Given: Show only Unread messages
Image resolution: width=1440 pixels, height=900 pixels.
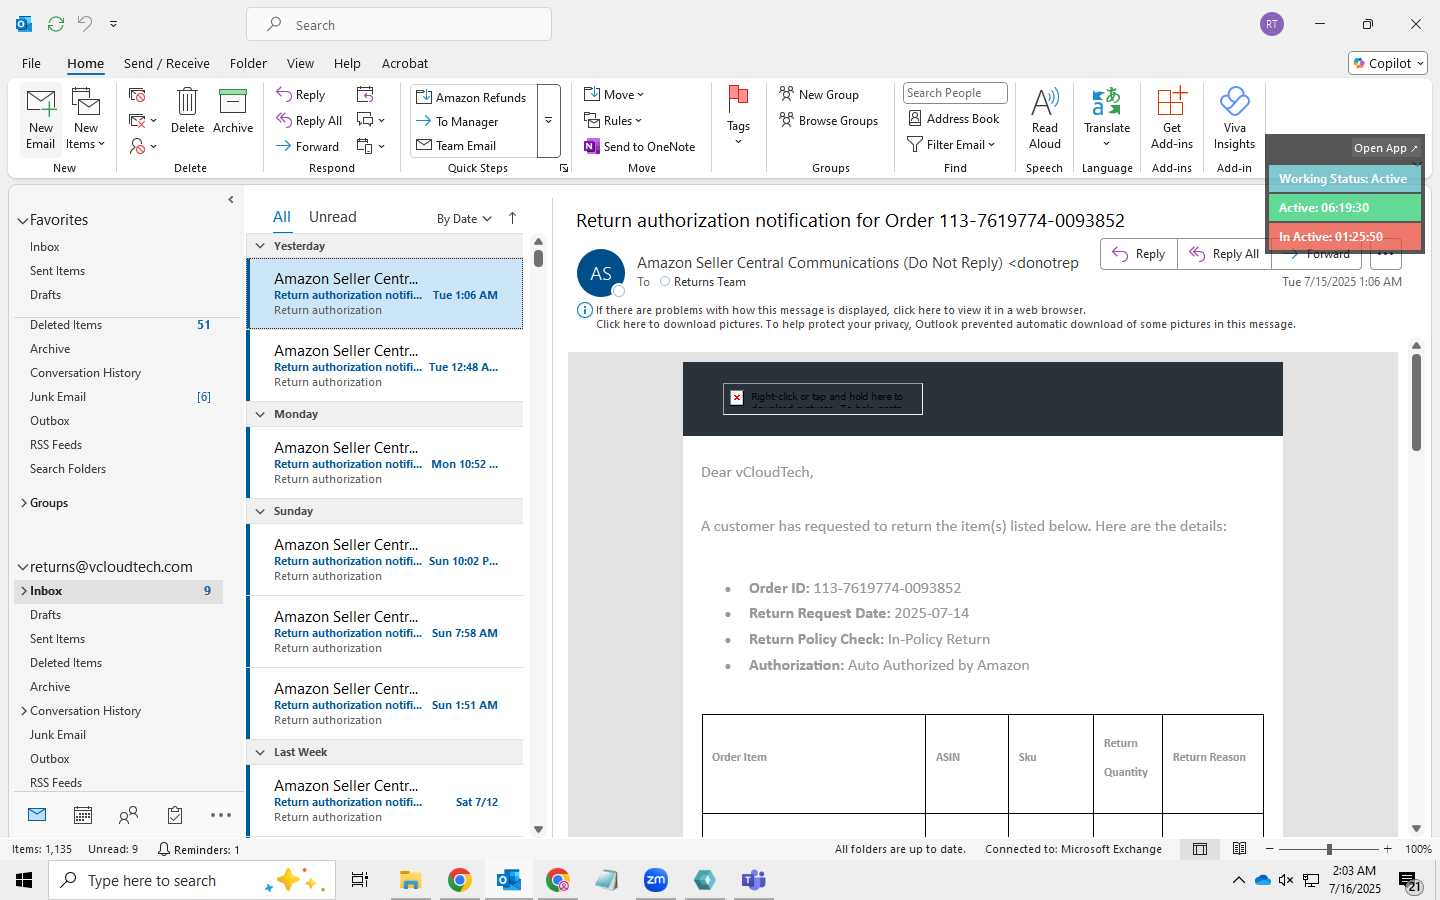Looking at the screenshot, I should 333,217.
